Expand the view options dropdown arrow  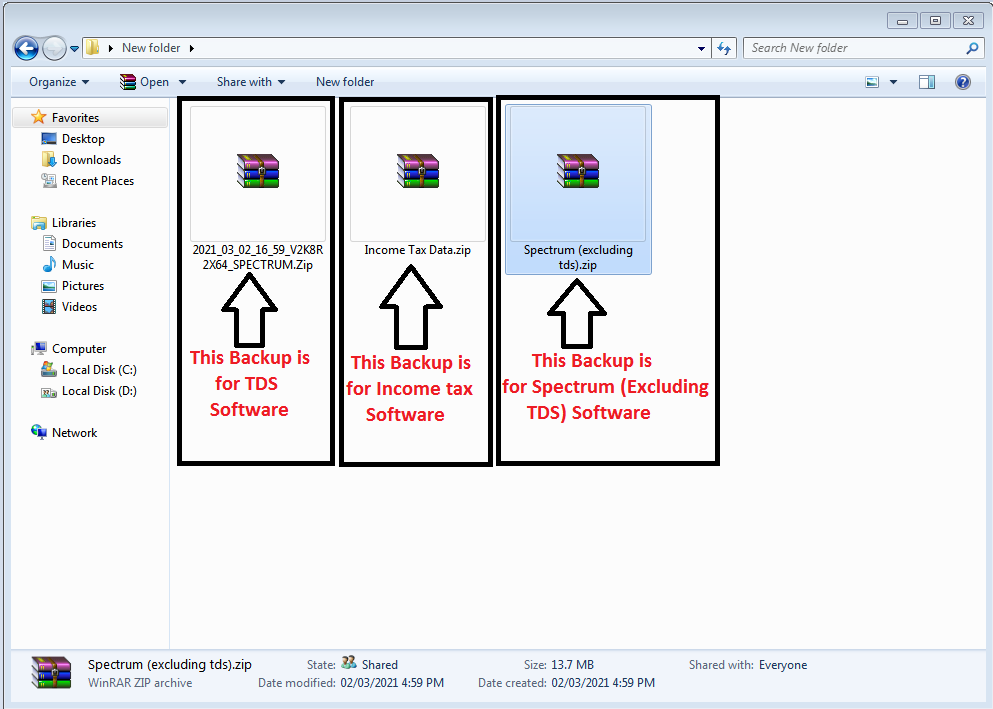tap(893, 82)
